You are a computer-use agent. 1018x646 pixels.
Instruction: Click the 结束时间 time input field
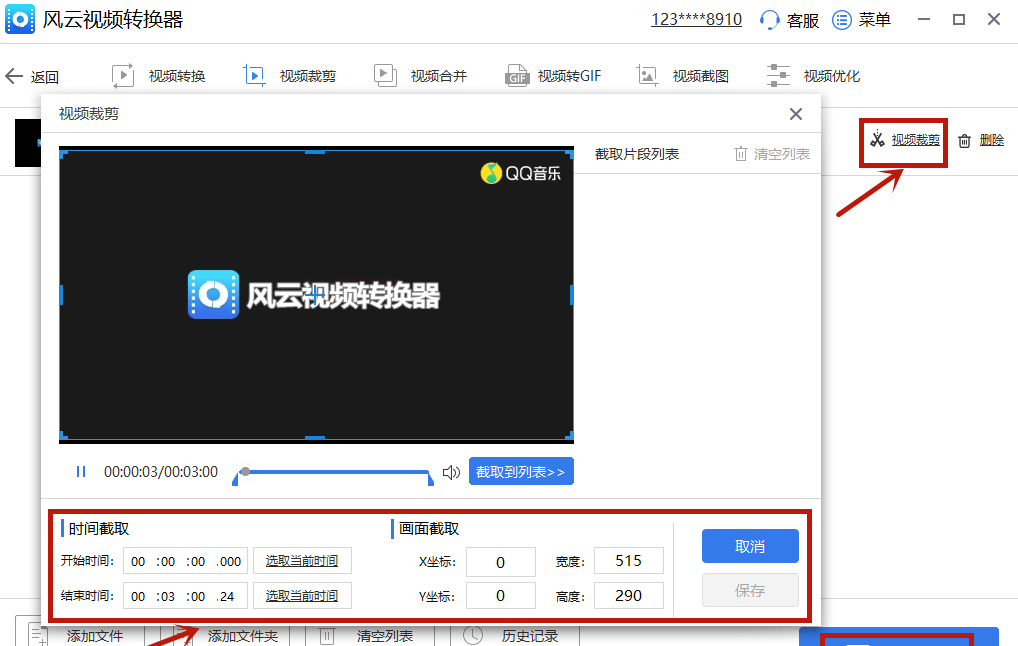[186, 595]
